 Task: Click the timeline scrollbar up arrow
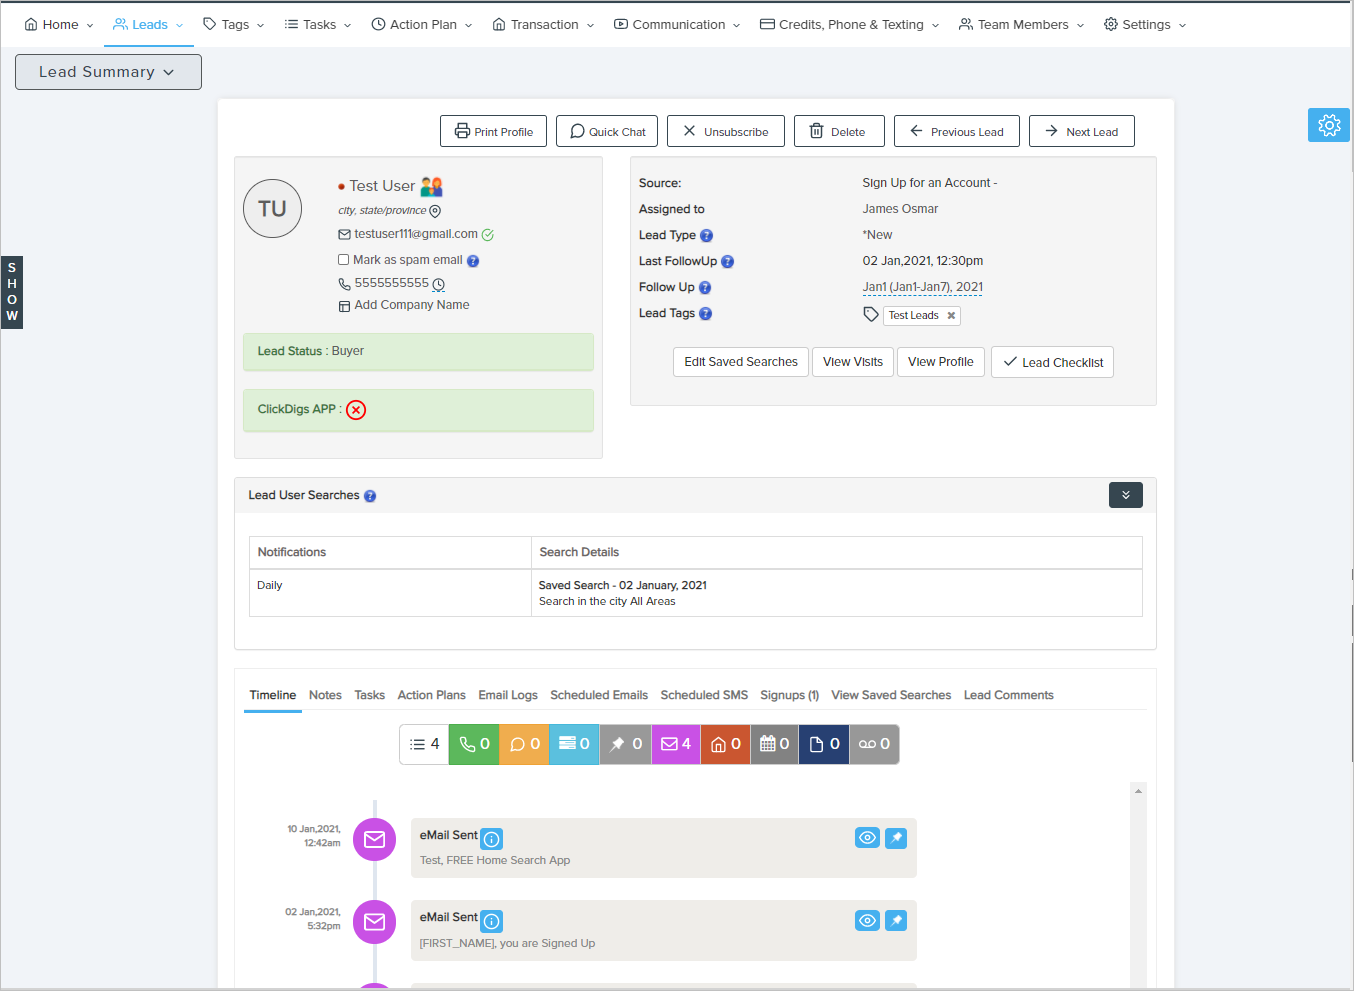click(x=1138, y=791)
